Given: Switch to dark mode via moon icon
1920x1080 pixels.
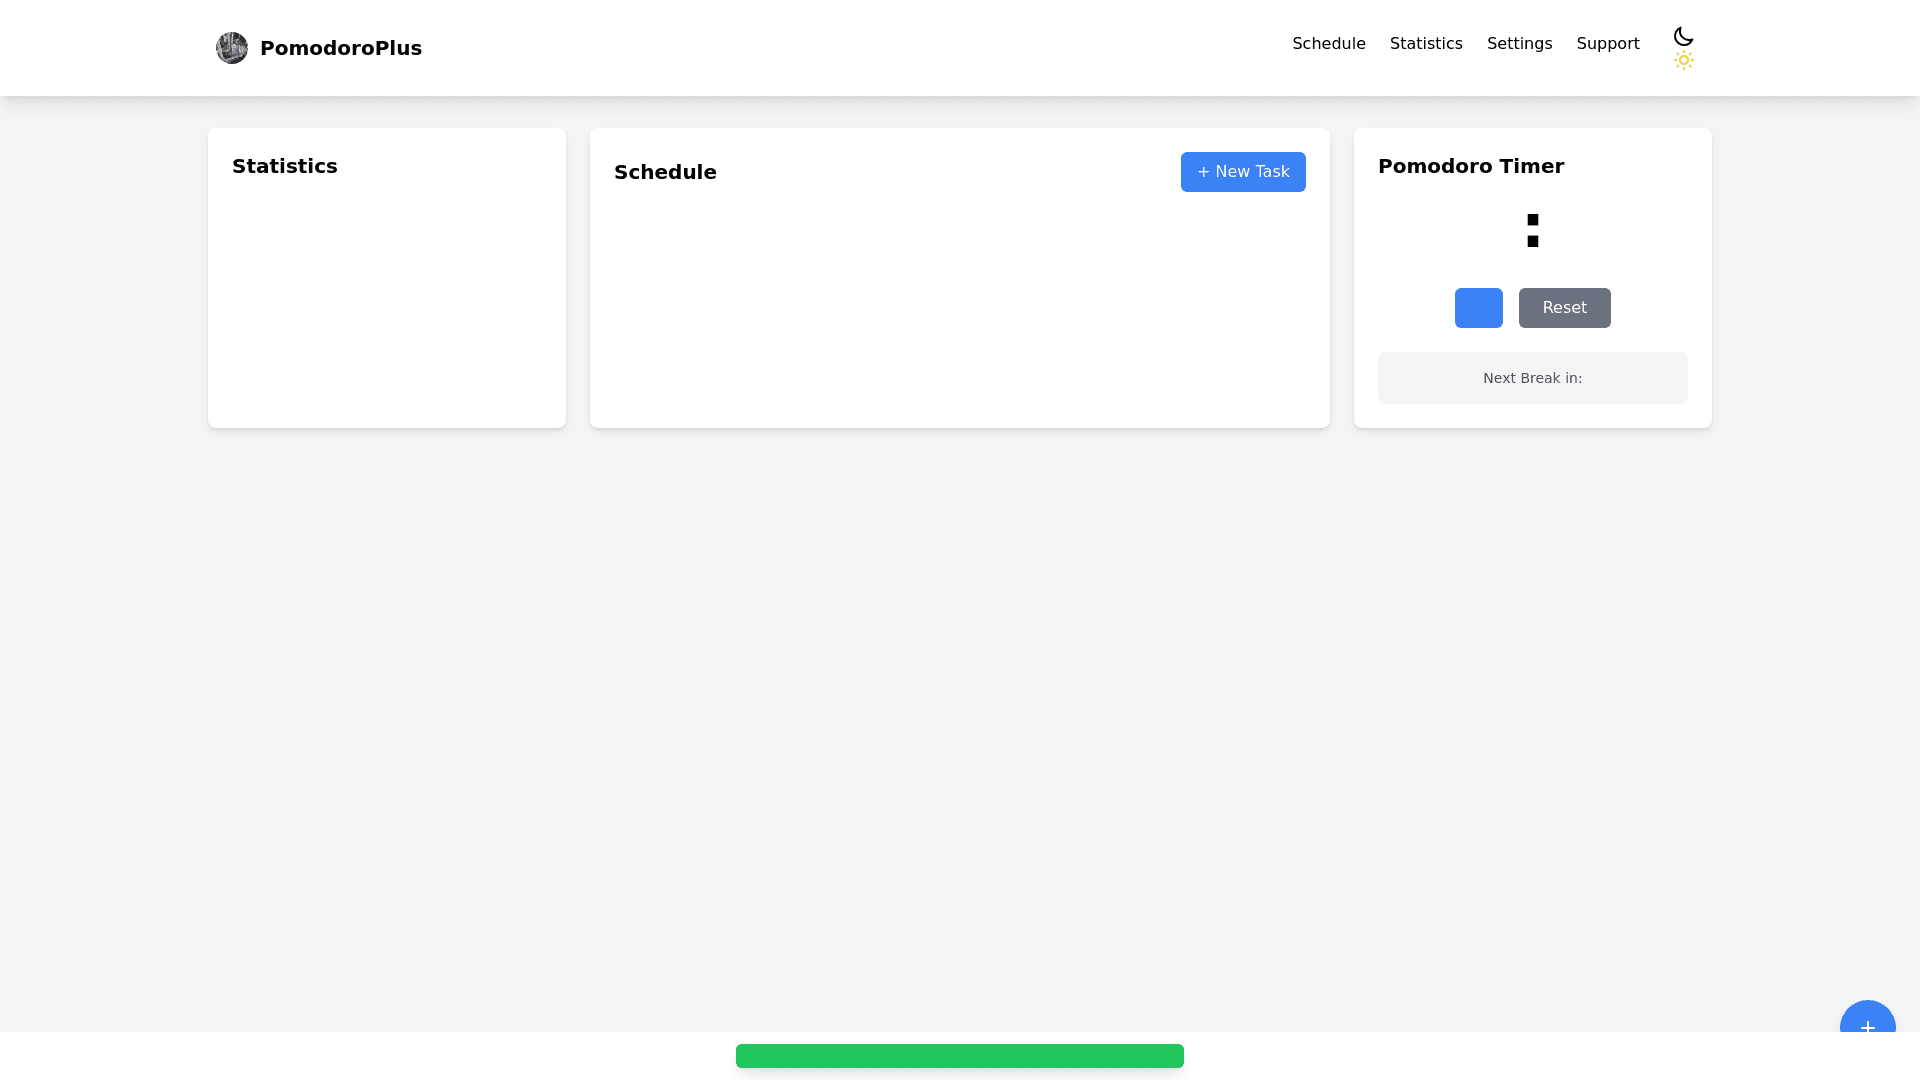Looking at the screenshot, I should click(1683, 37).
